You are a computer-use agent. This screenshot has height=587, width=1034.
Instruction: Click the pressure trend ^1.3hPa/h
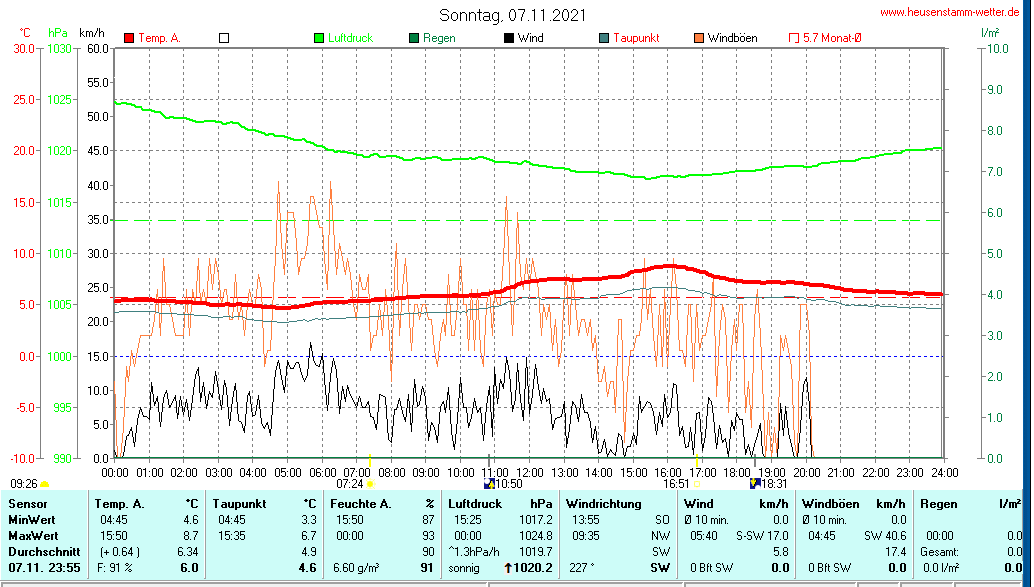click(474, 551)
